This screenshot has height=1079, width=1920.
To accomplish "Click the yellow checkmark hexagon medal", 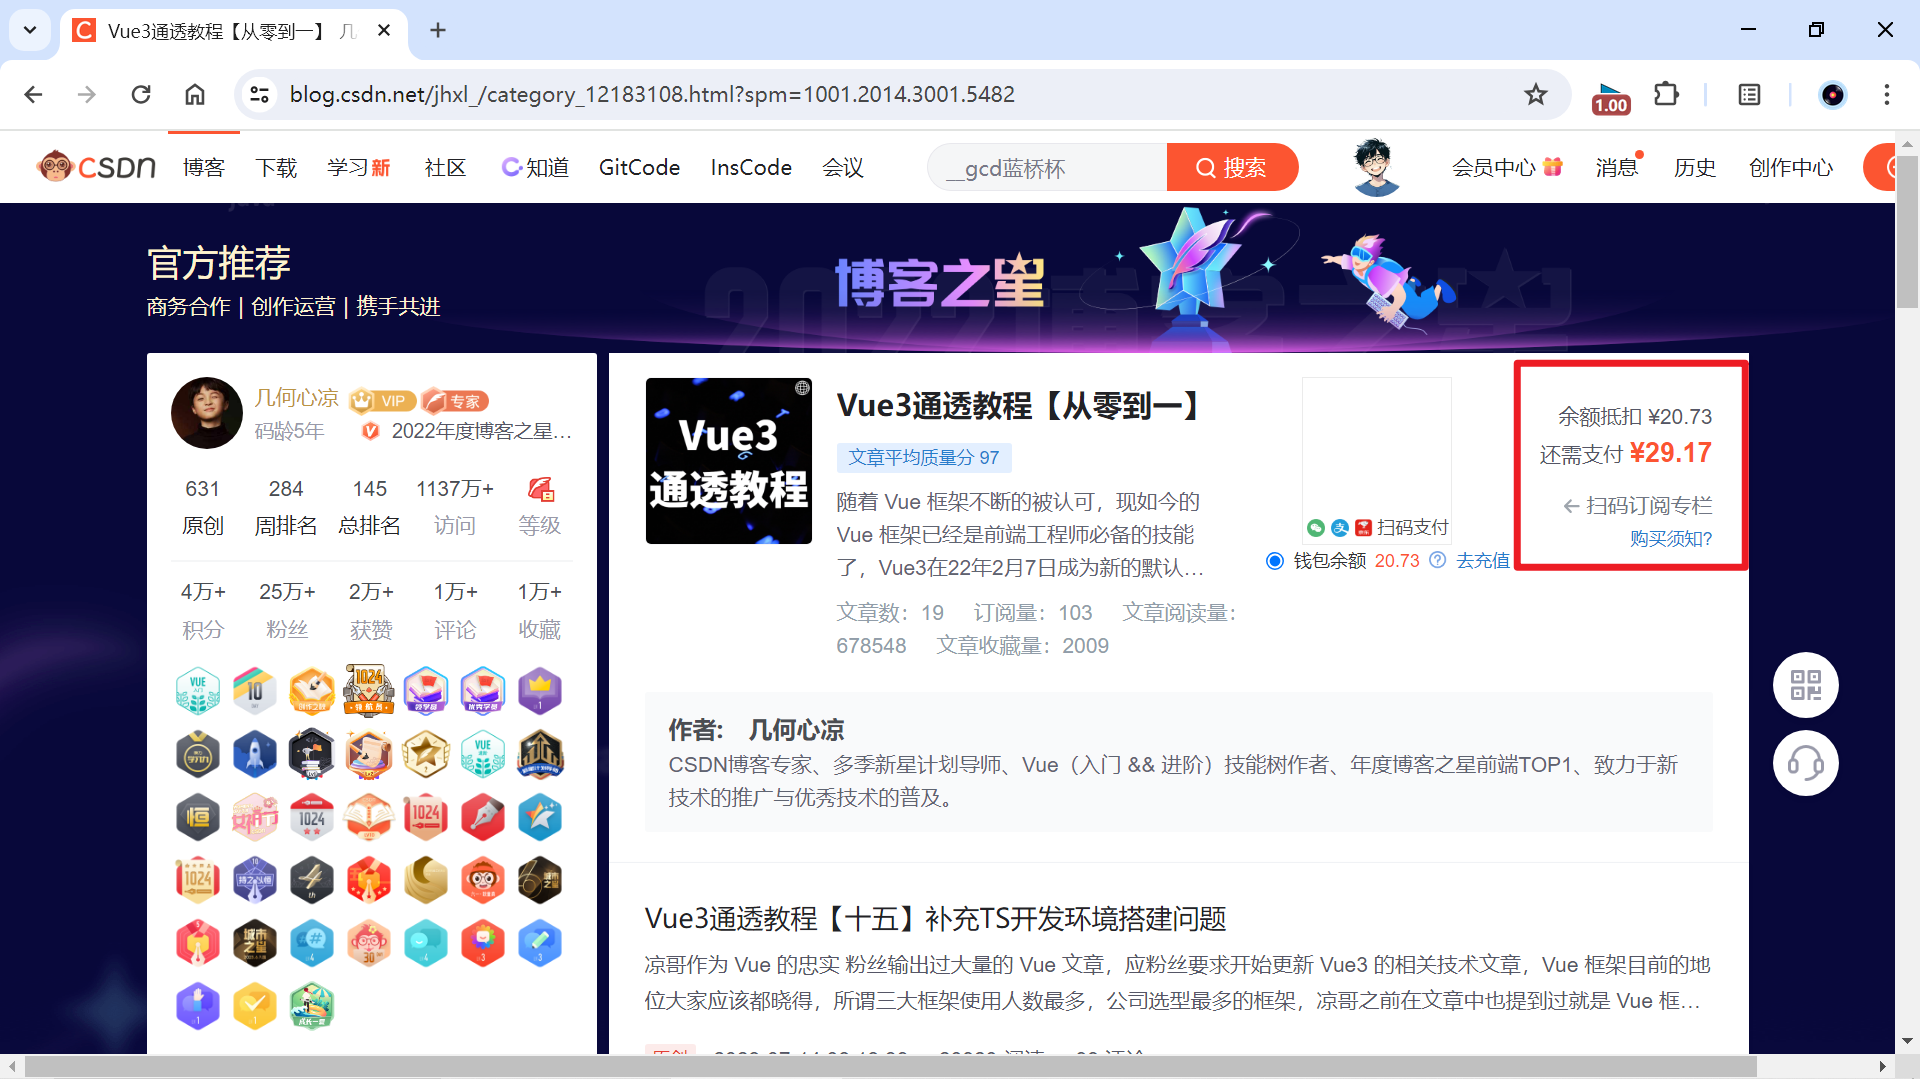I will [255, 1006].
